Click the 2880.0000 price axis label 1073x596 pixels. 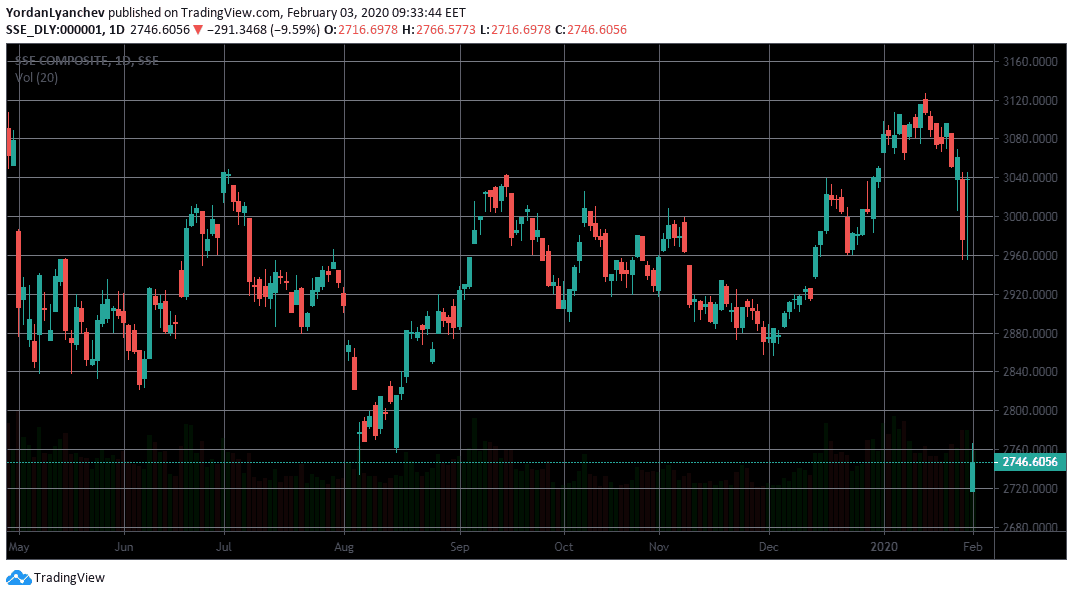coord(1030,333)
